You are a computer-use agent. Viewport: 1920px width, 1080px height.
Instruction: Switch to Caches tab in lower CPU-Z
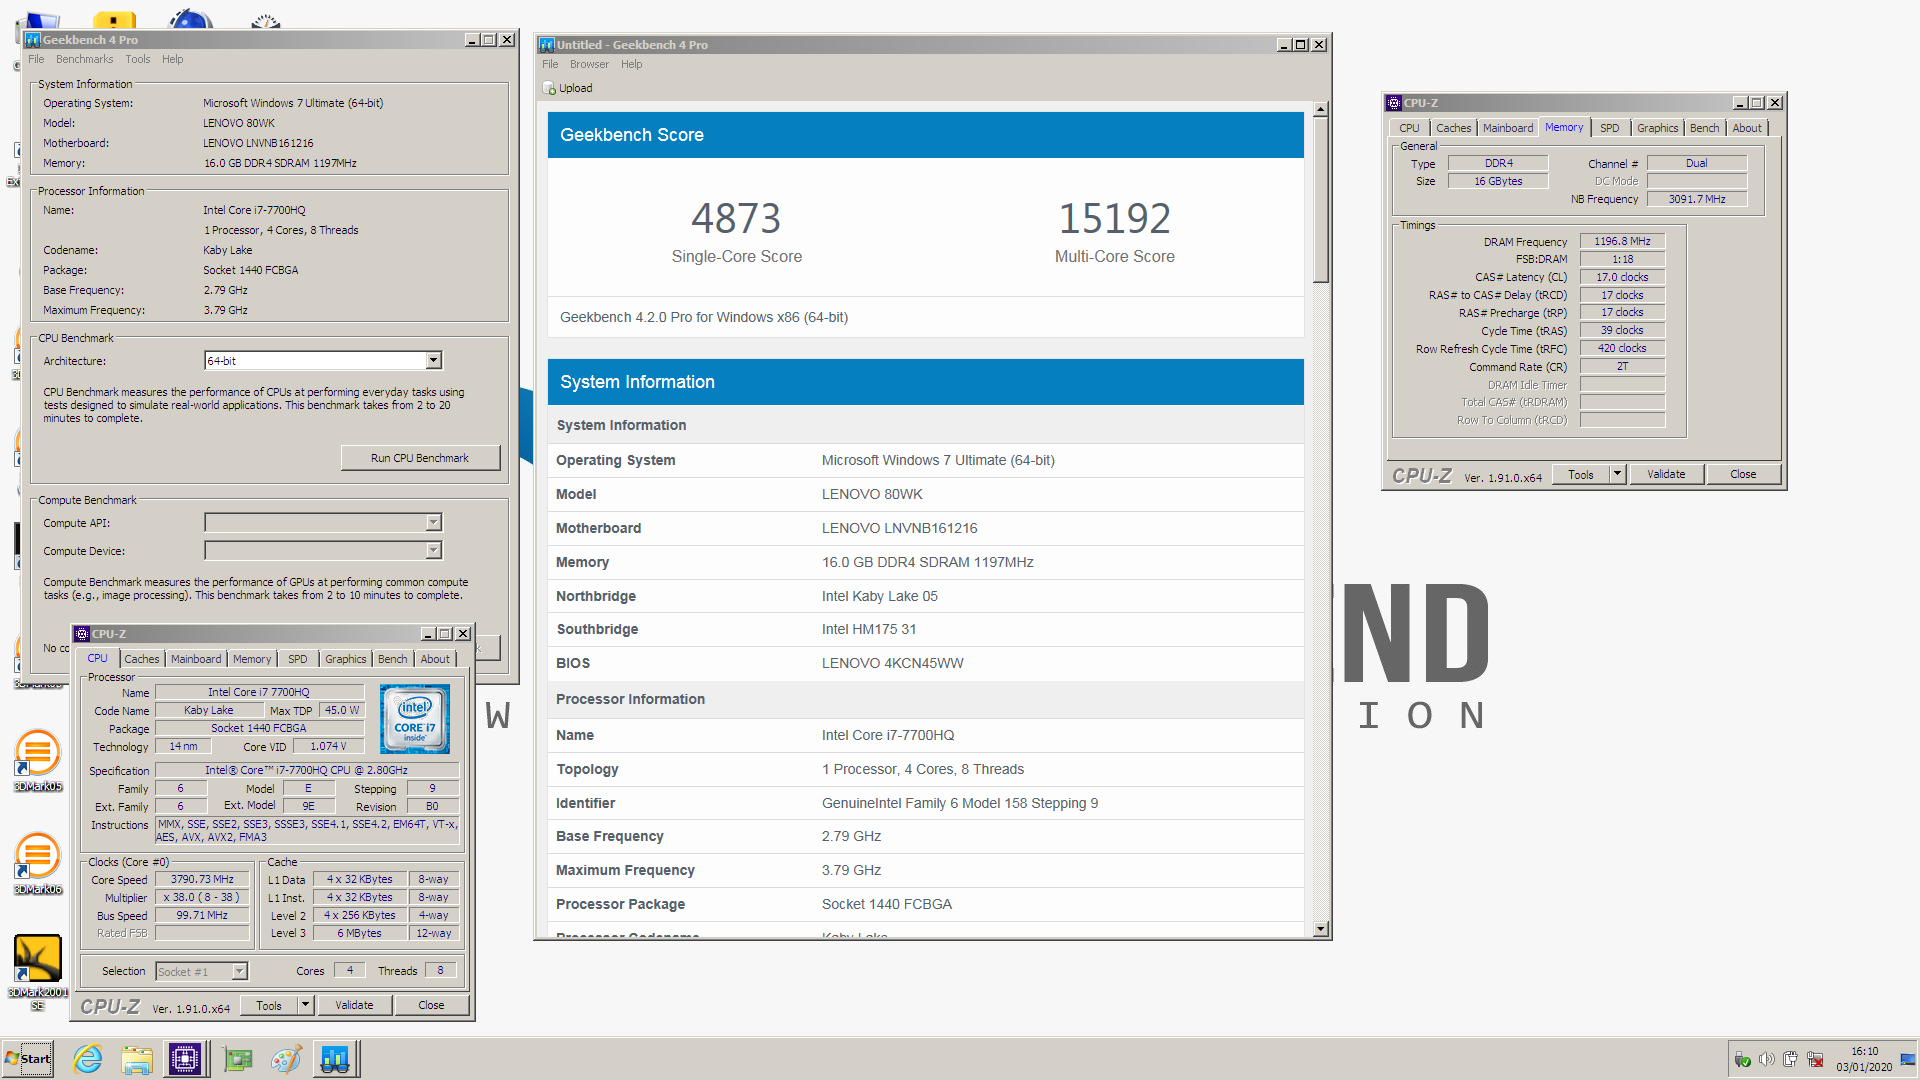[142, 659]
